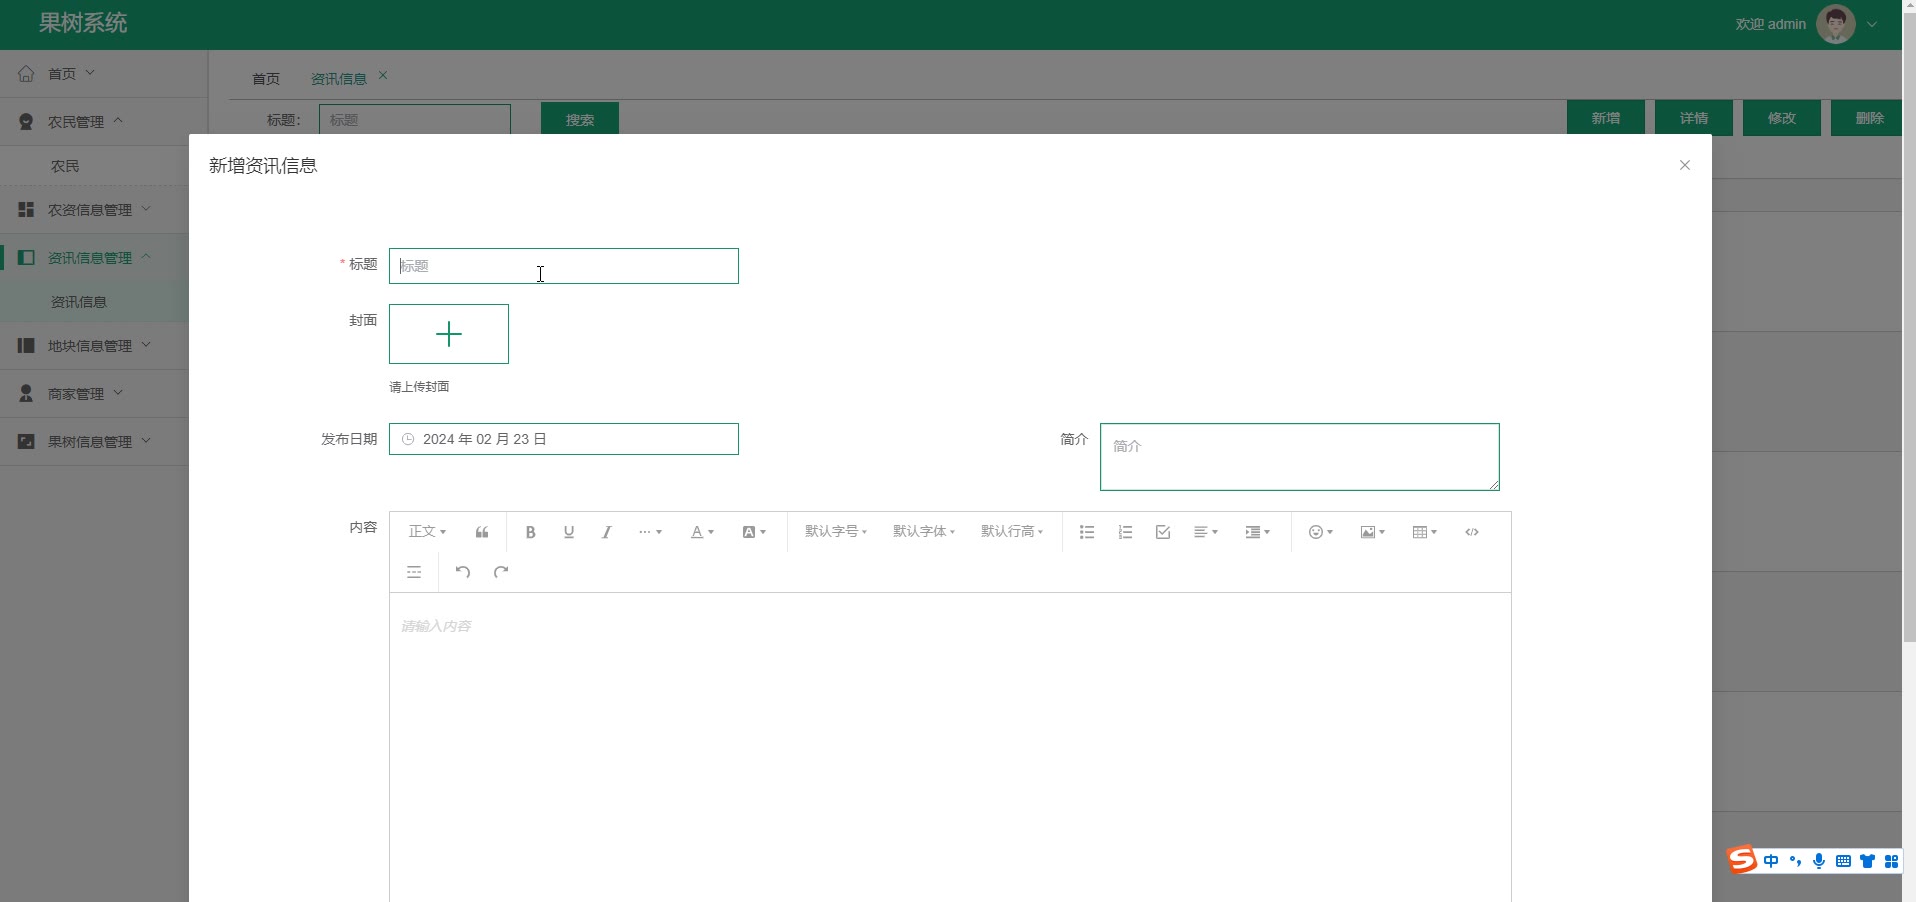Upload a cover image with plus box
Viewport: 1916px width, 902px height.
pyautogui.click(x=449, y=334)
